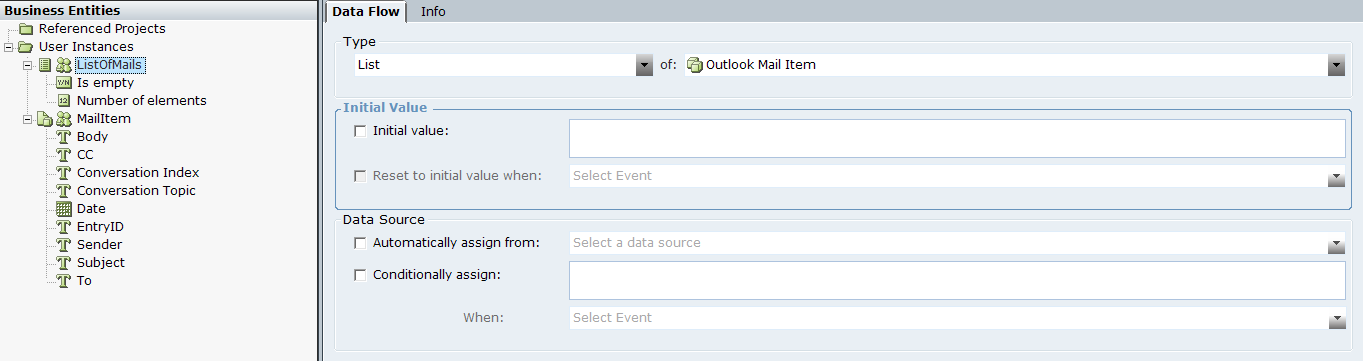Screen dimensions: 1363x361
Task: Click the Outlook Mail Item type icon
Action: 695,65
